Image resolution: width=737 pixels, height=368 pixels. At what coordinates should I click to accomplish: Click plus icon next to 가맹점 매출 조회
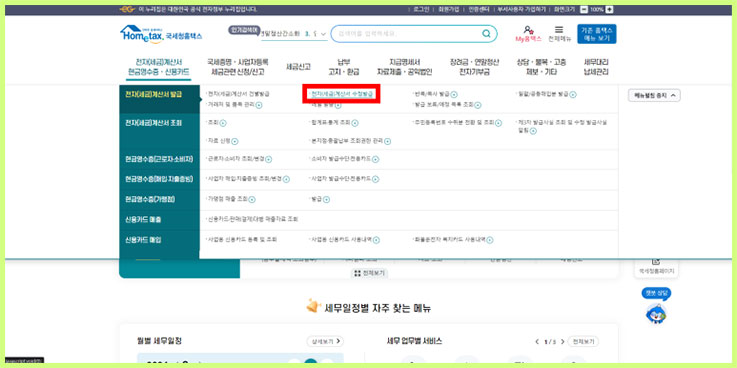[251, 200]
